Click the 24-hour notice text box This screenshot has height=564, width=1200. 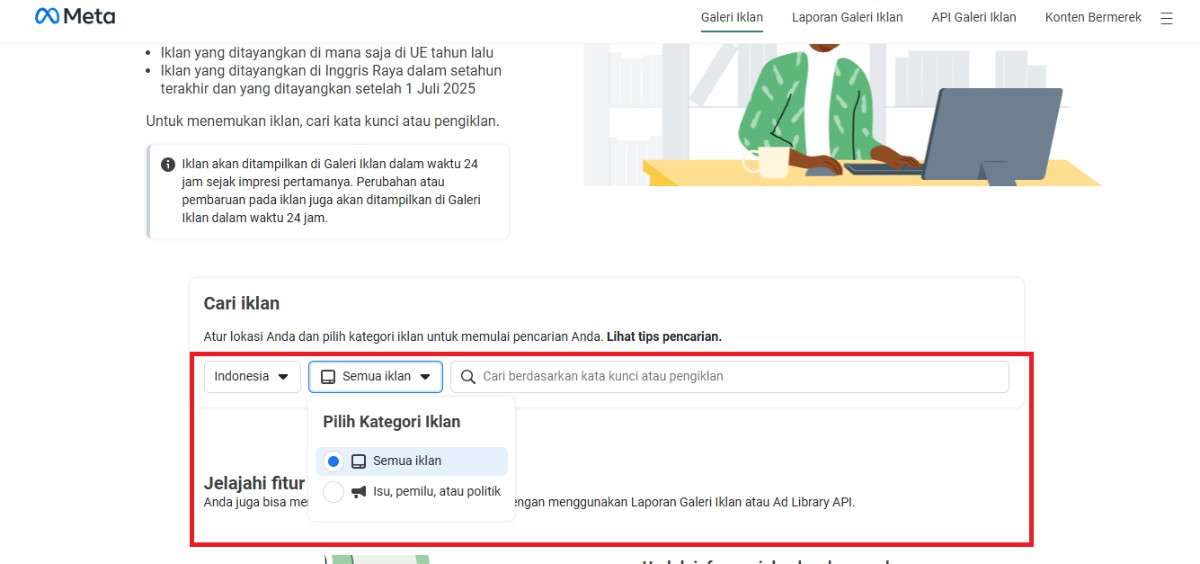[x=328, y=191]
